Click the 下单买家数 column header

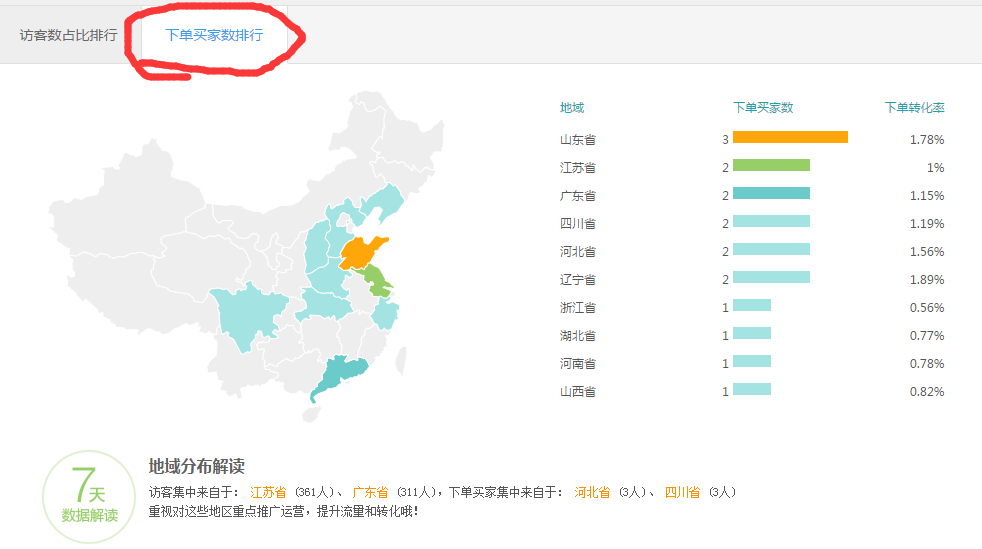[763, 108]
